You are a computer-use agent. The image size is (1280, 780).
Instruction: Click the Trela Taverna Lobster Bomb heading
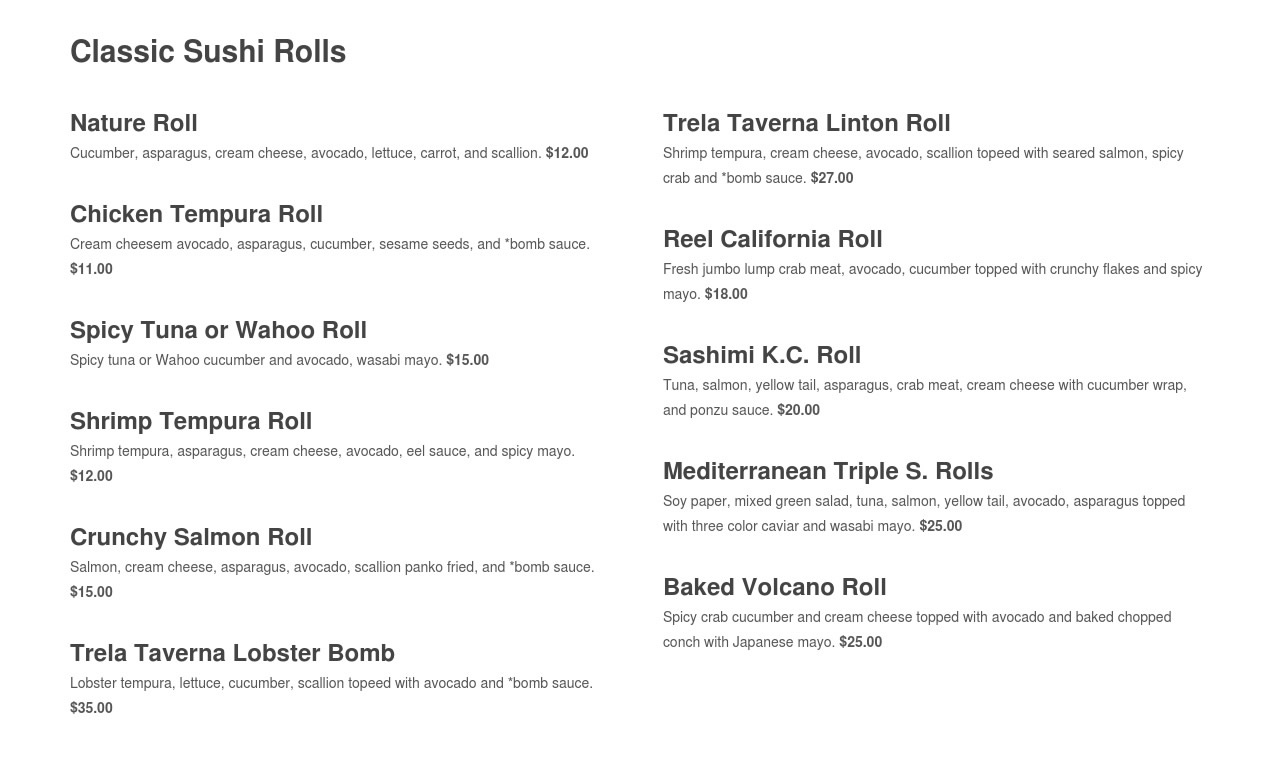click(x=232, y=653)
